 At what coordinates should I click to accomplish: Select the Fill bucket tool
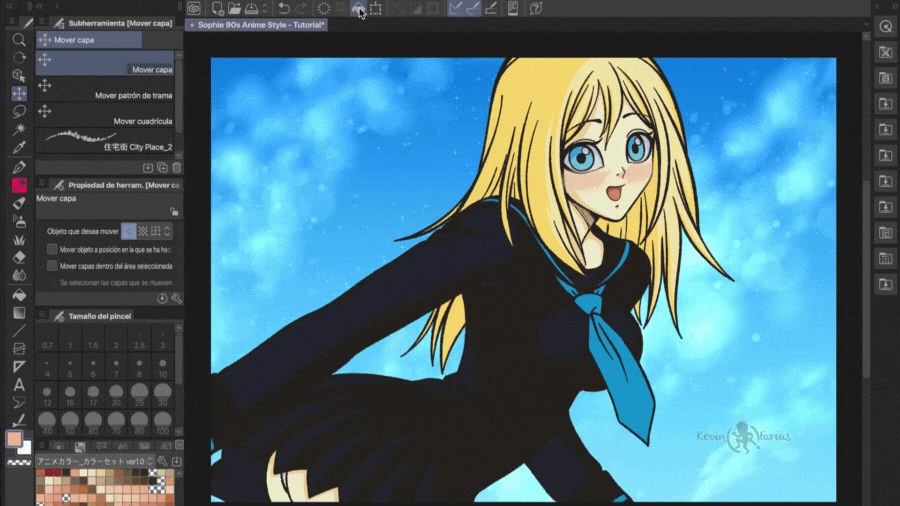coord(19,295)
